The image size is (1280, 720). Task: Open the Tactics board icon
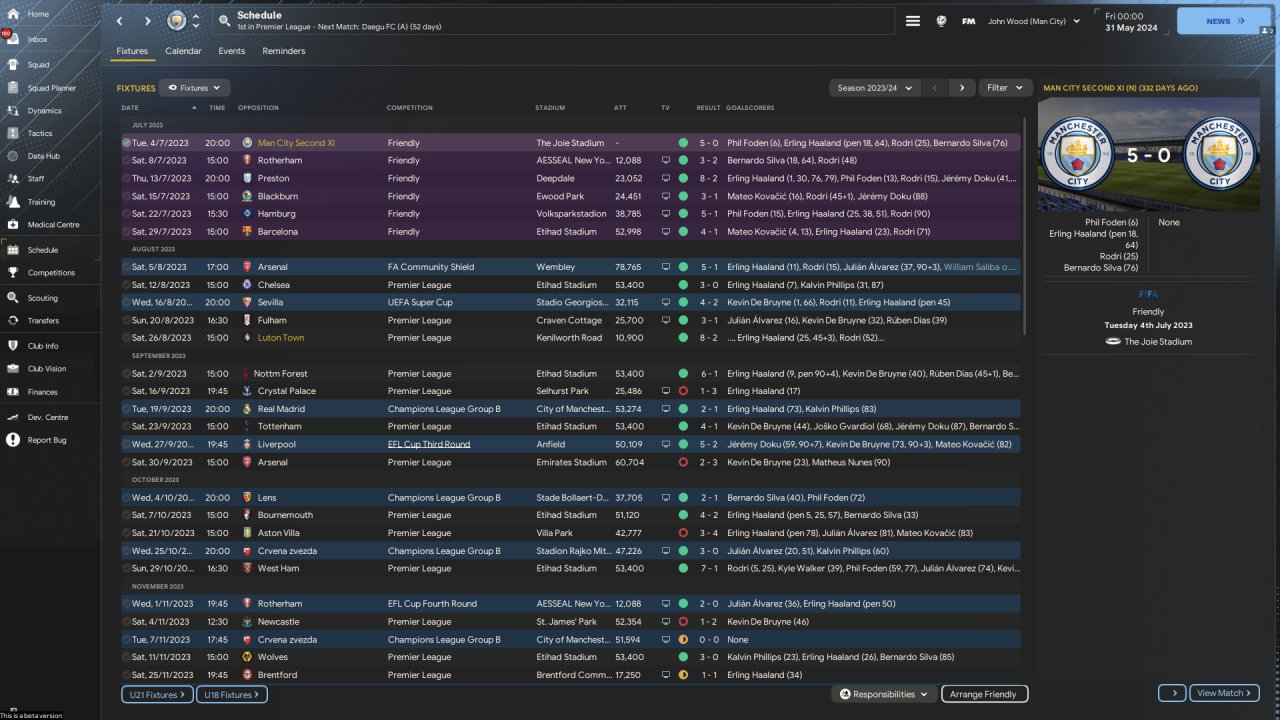click(13, 133)
